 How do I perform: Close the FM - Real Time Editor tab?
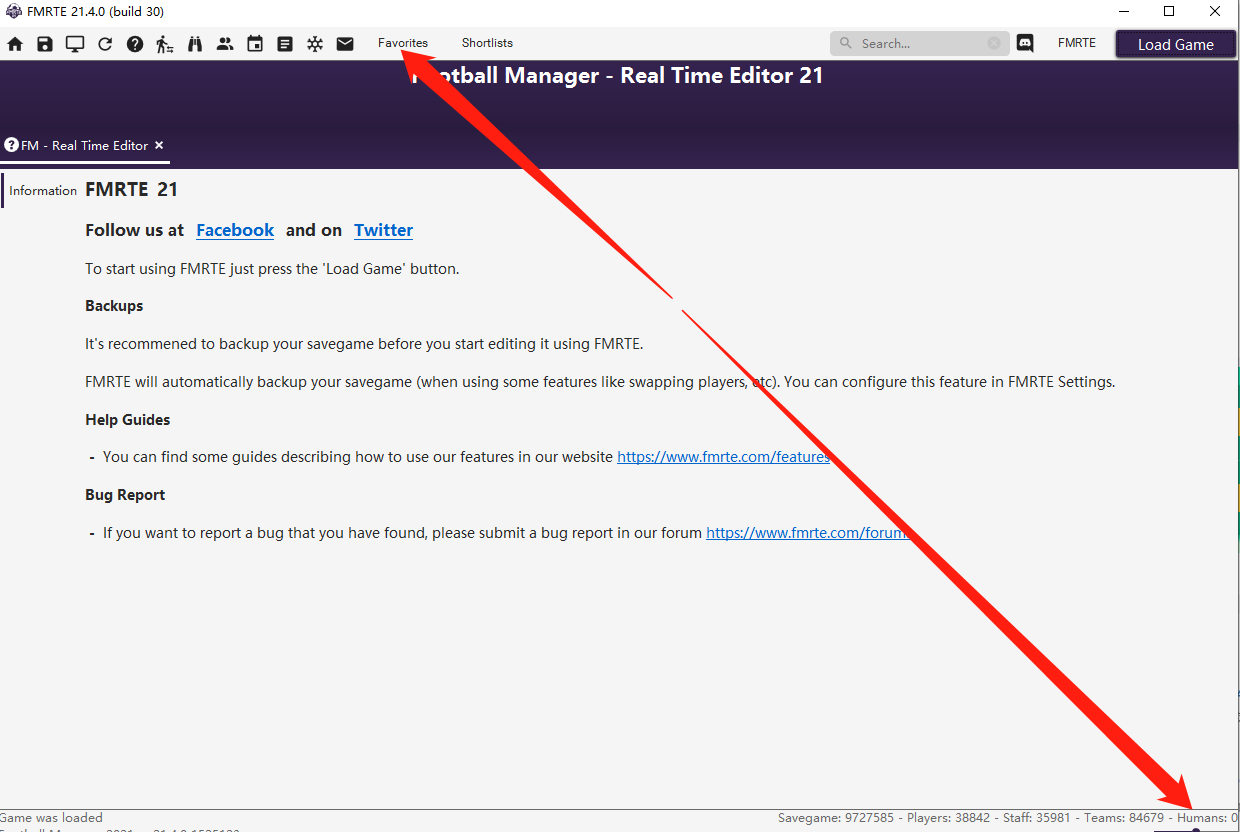(159, 146)
